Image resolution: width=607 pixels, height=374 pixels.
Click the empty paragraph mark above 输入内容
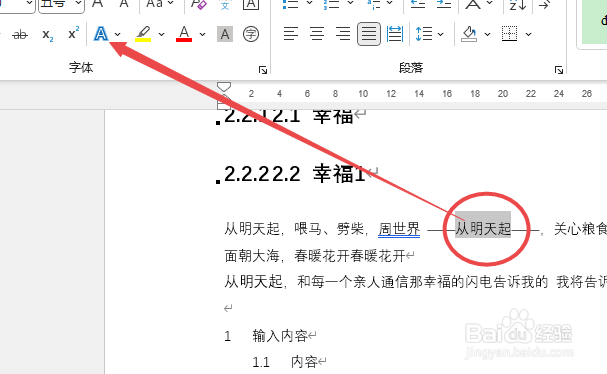point(228,309)
